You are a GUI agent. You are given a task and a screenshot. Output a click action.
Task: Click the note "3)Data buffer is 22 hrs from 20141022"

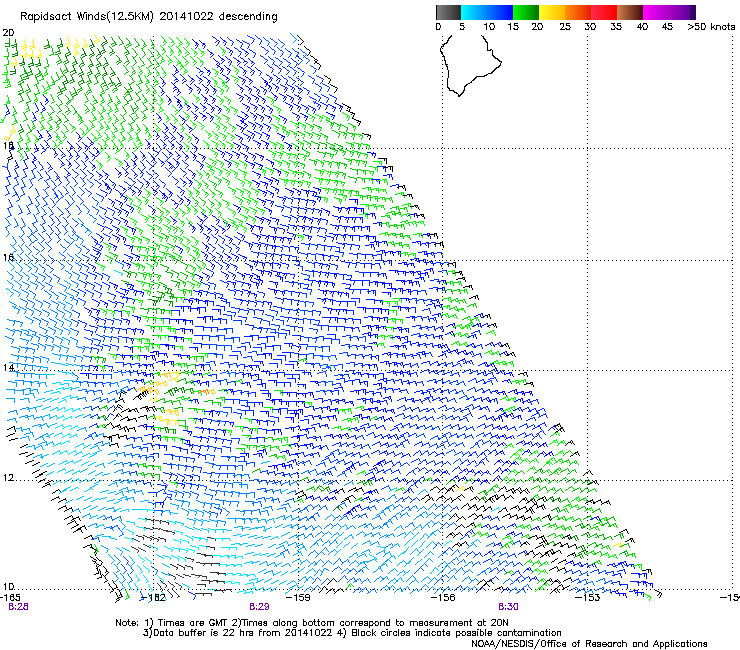(x=238, y=633)
